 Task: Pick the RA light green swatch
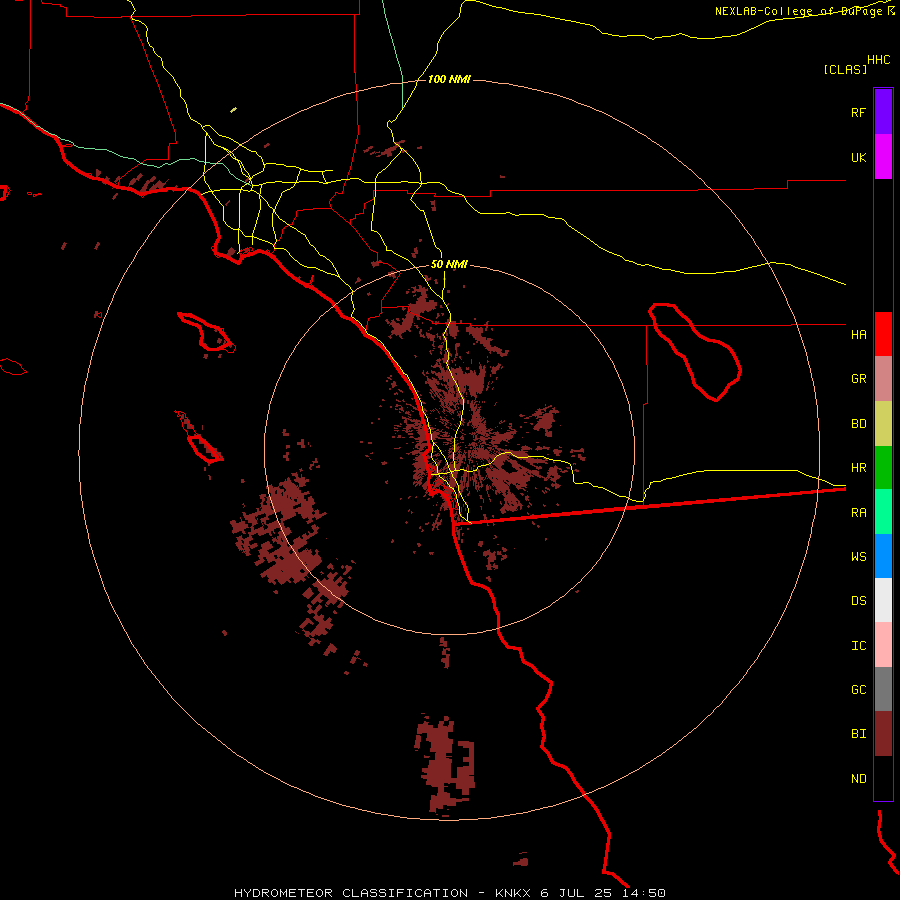click(x=883, y=512)
